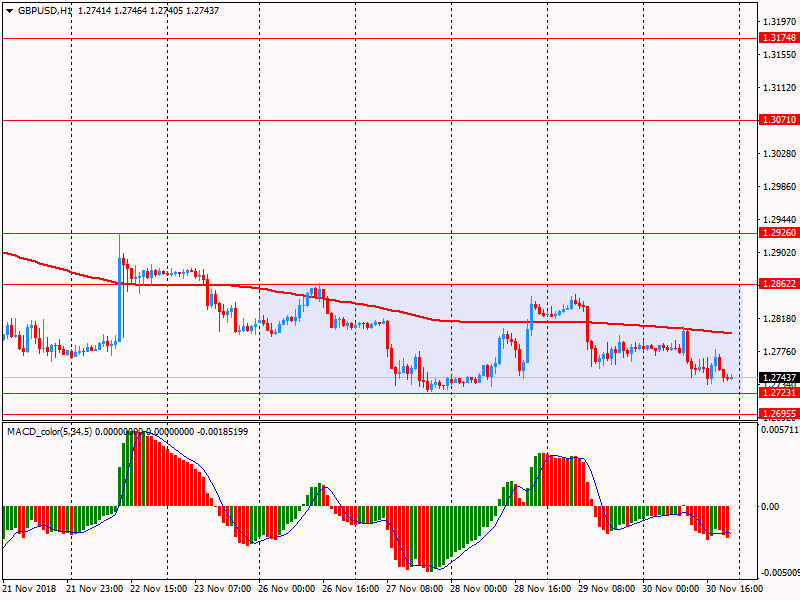Screen dimensions: 800x600
Task: Click the 27 Nov 08:00 time label
Action: 414,588
